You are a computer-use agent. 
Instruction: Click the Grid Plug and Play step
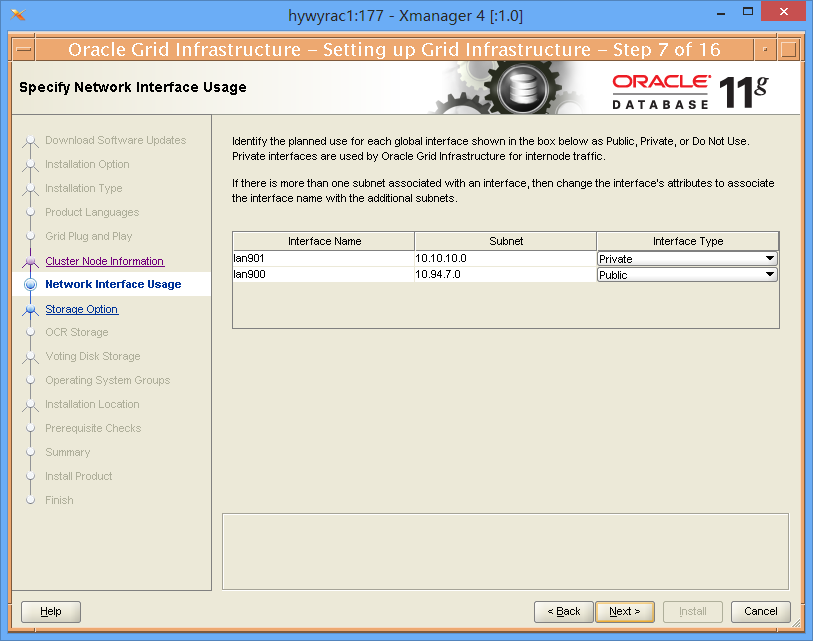coord(89,236)
